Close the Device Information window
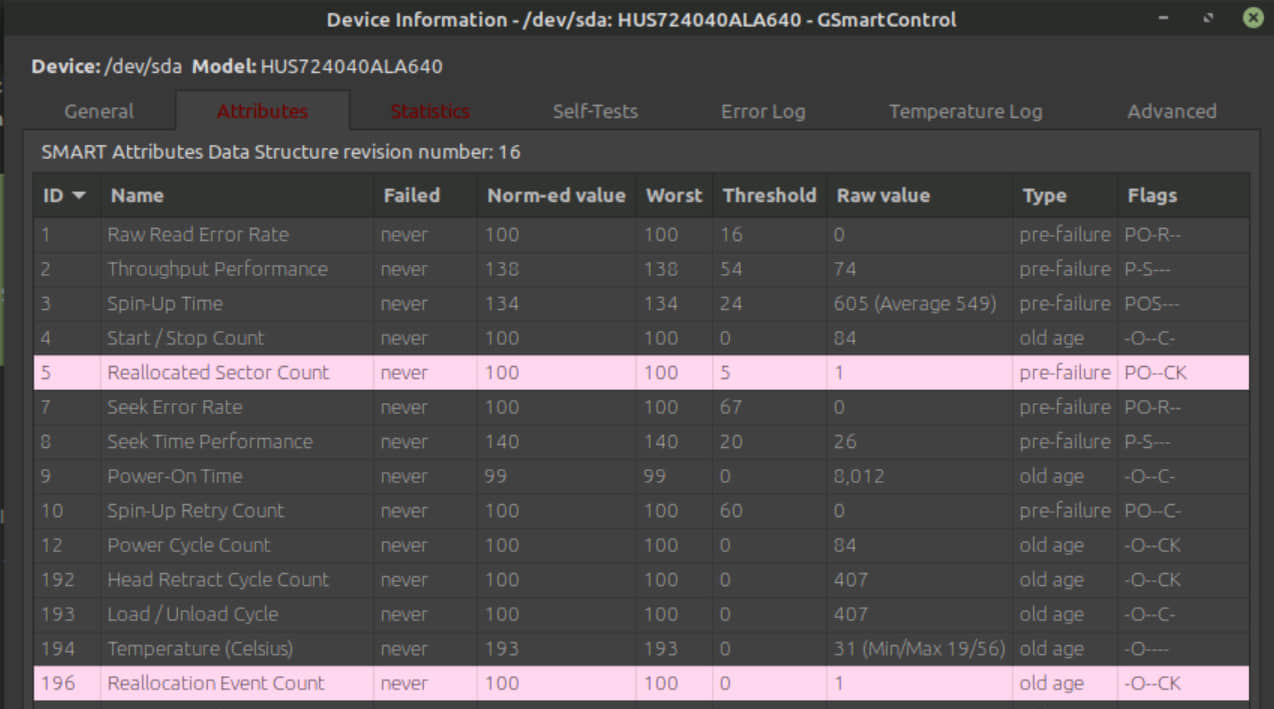 [1252, 18]
